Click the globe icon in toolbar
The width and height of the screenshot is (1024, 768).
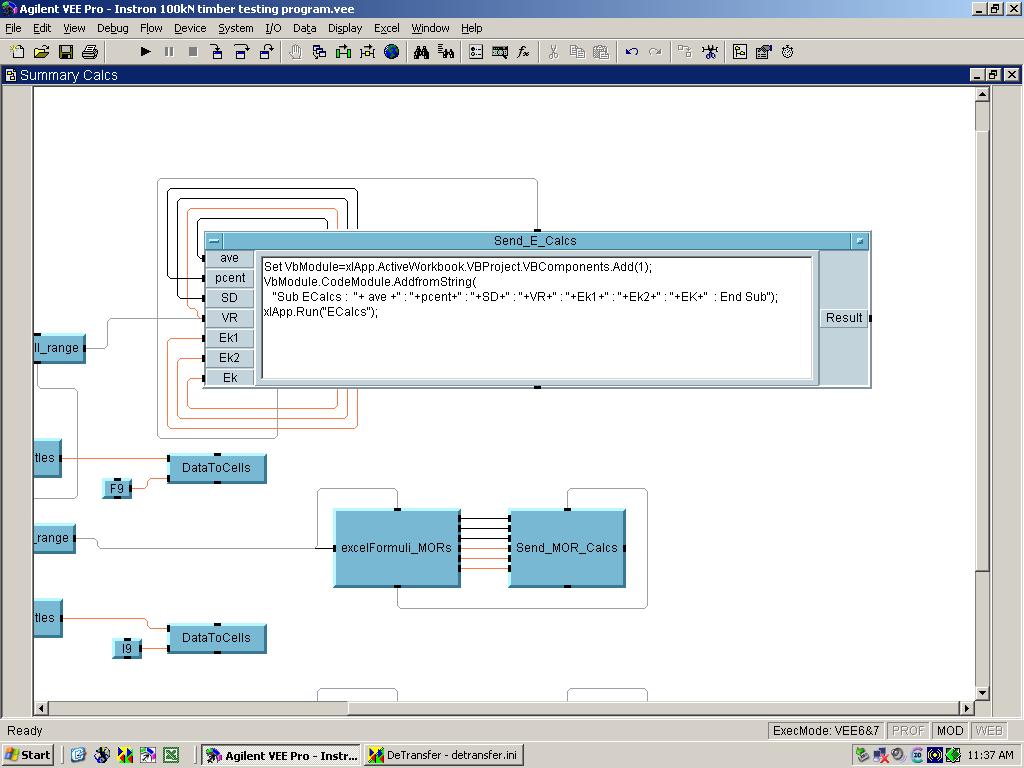pyautogui.click(x=392, y=52)
